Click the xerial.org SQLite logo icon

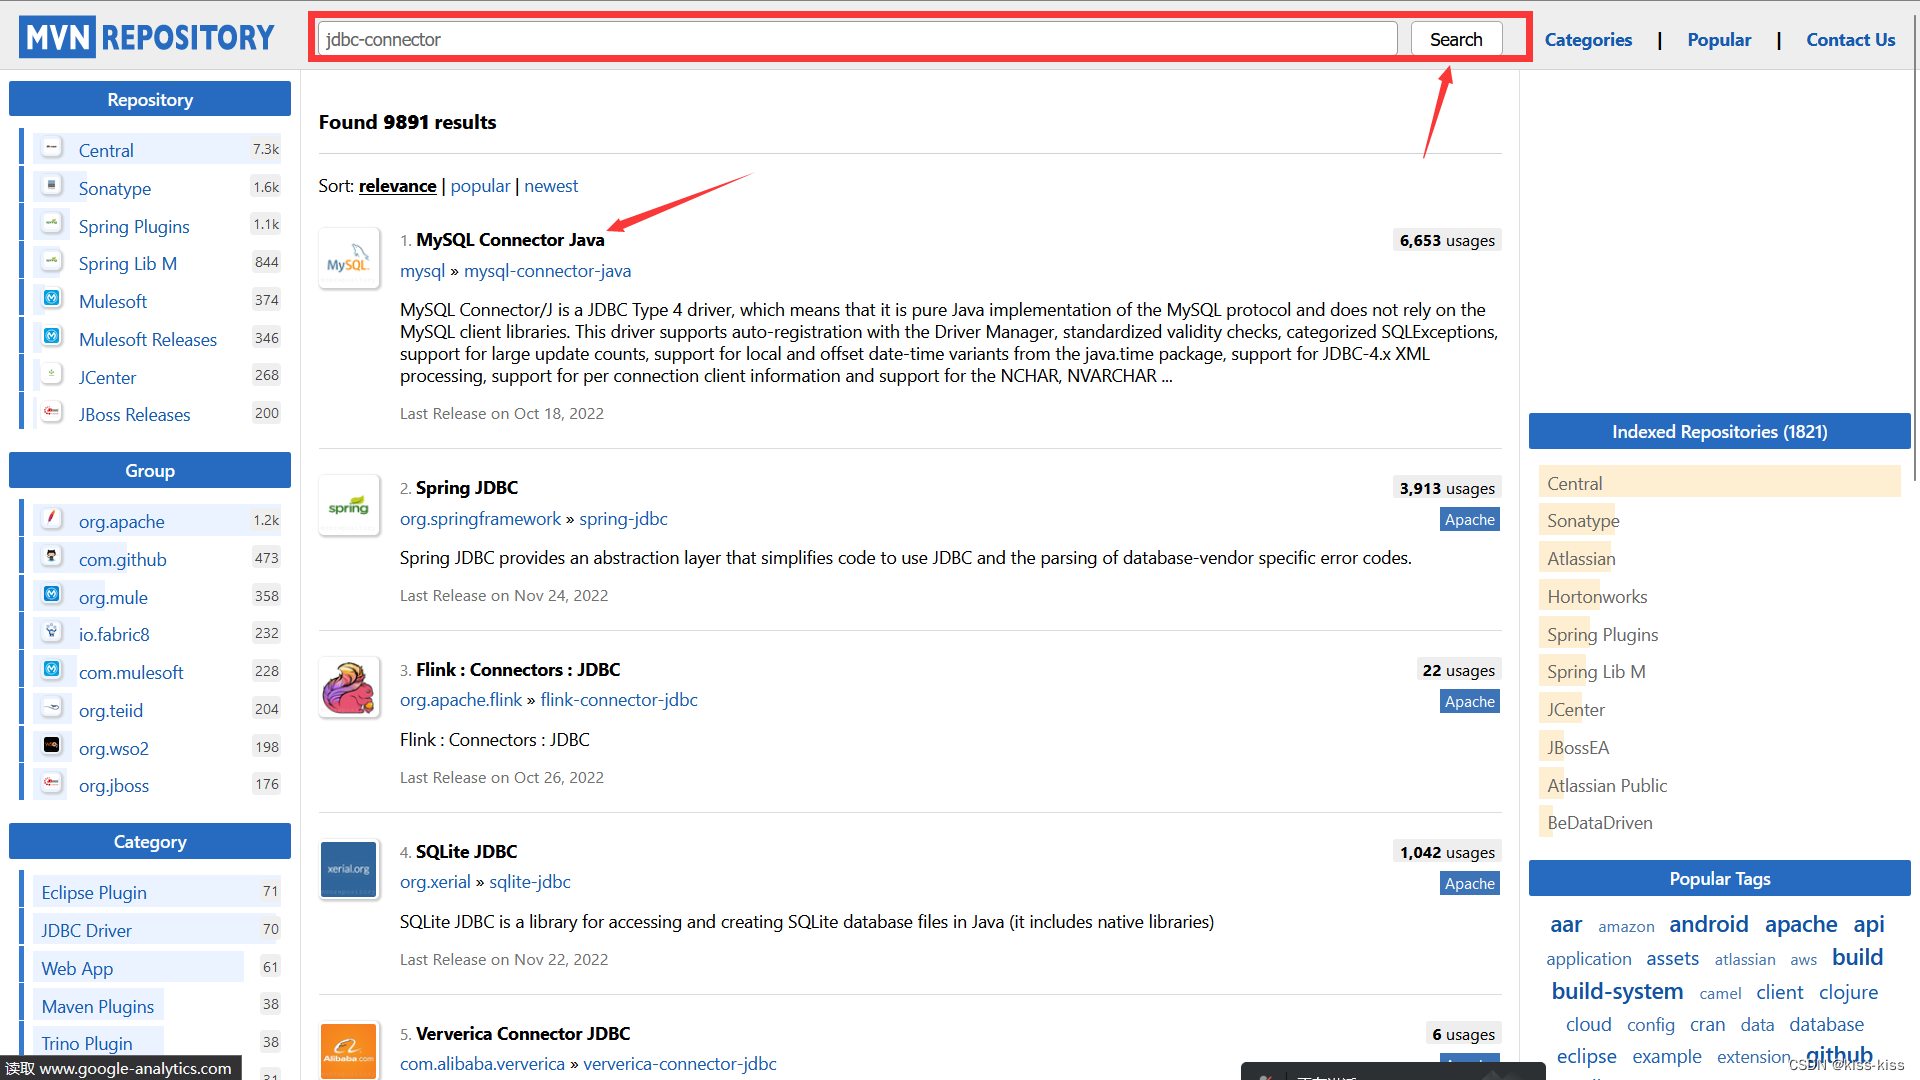348,869
